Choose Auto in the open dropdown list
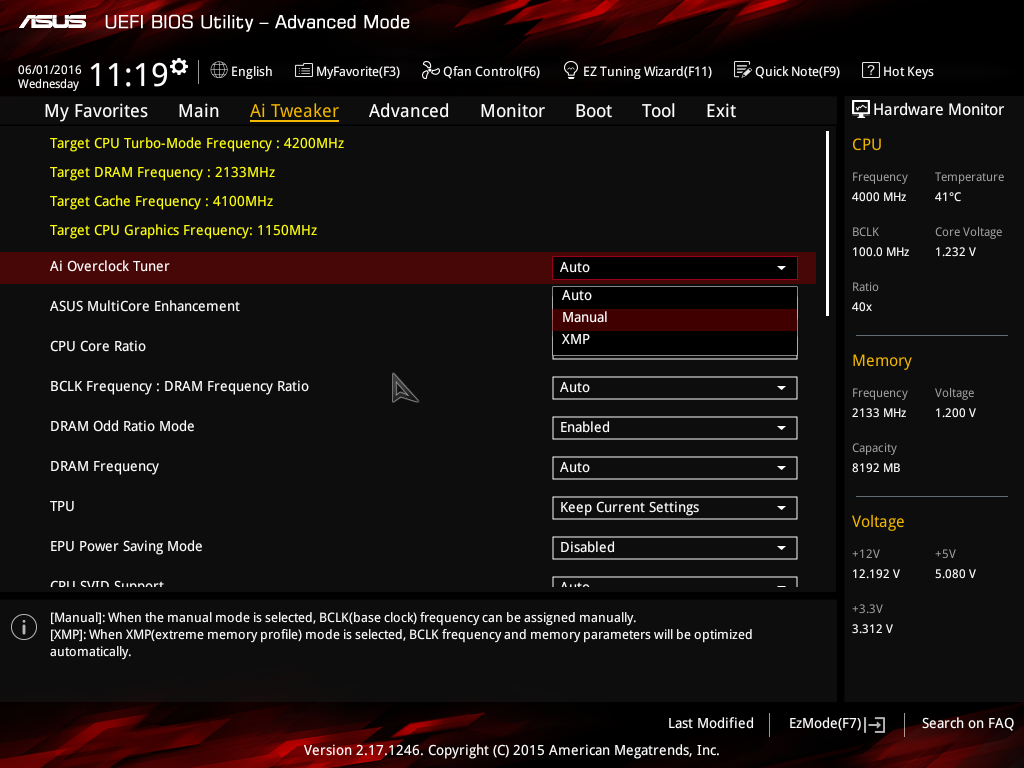The width and height of the screenshot is (1024, 768). click(675, 295)
